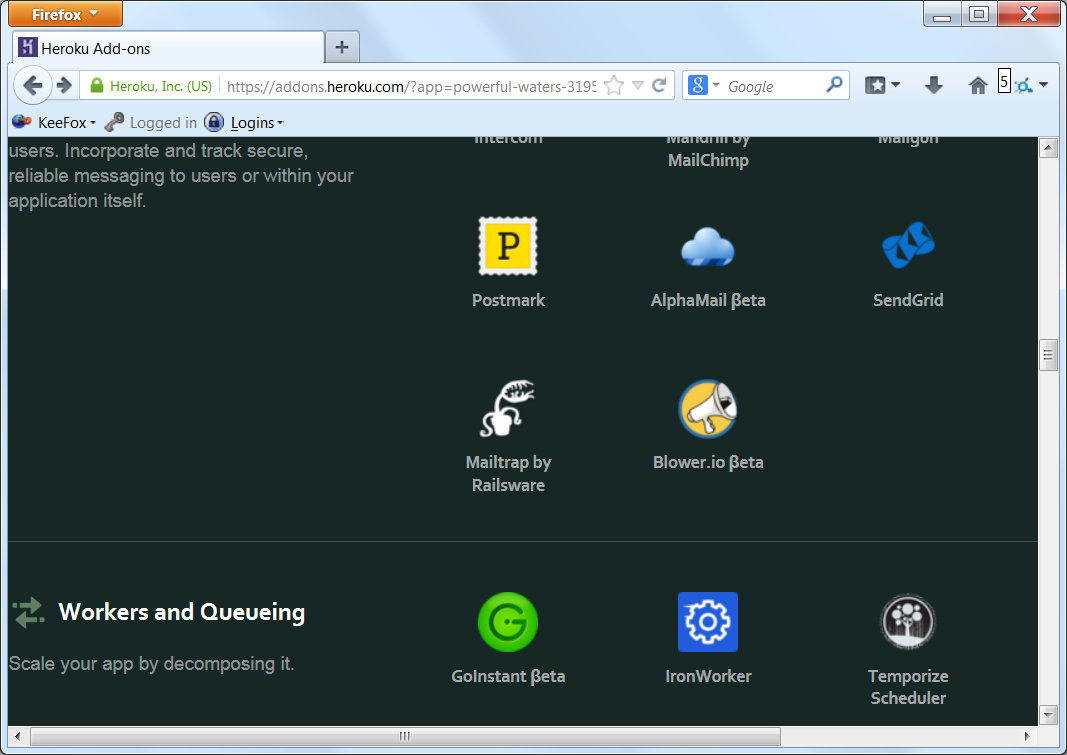This screenshot has width=1067, height=755.
Task: Select the IronWorker gear icon
Action: (x=708, y=622)
